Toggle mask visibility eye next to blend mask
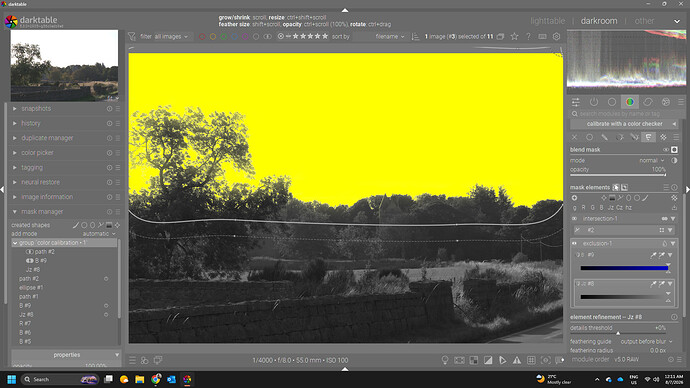 pyautogui.click(x=666, y=150)
